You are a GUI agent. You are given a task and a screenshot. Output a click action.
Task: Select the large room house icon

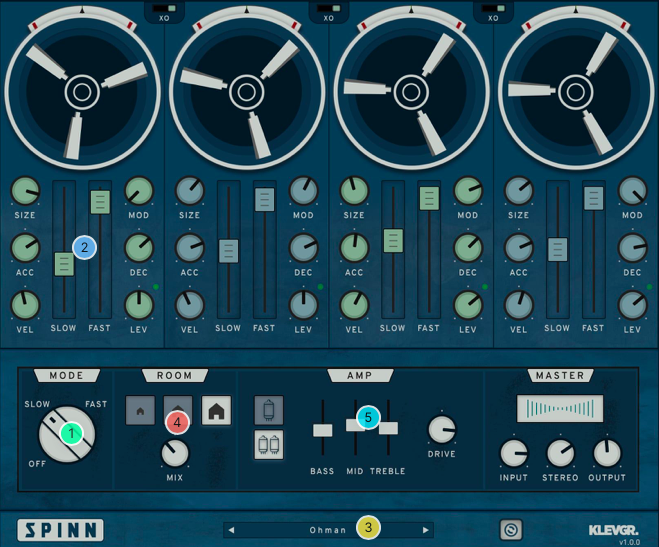click(x=216, y=410)
